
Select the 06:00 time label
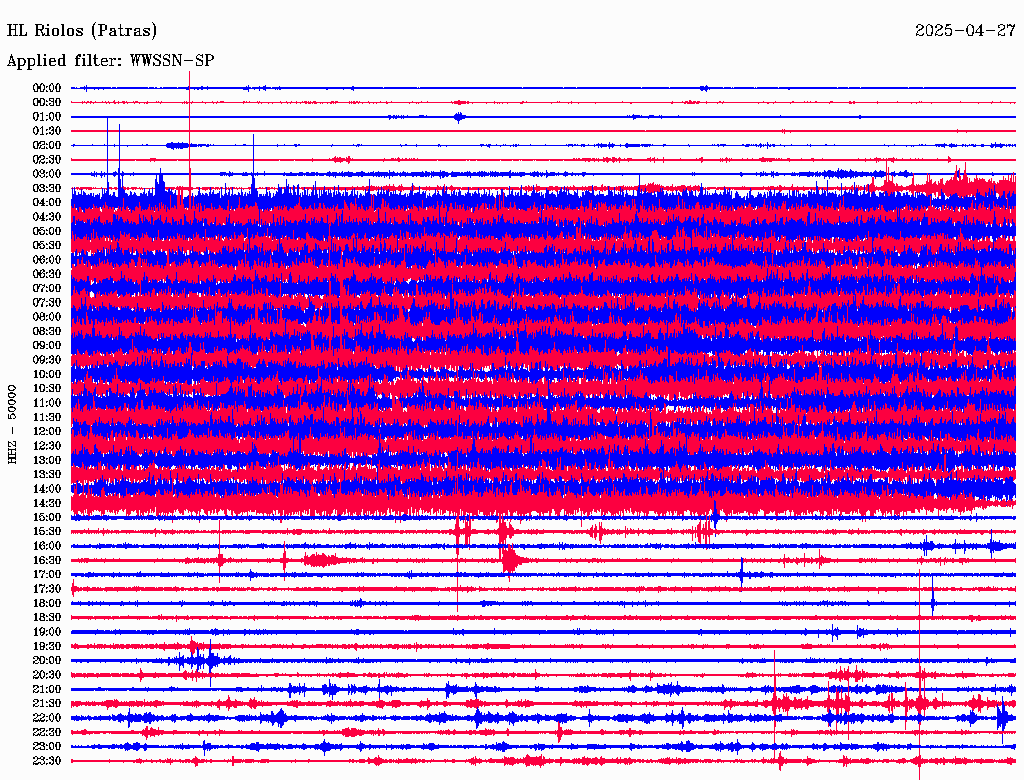pos(47,260)
